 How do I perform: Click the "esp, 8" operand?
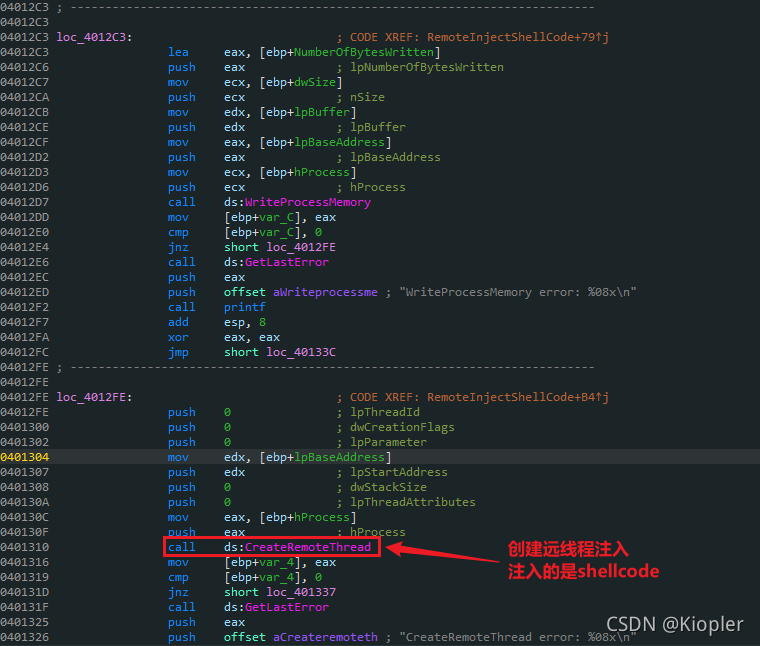pyautogui.click(x=245, y=322)
